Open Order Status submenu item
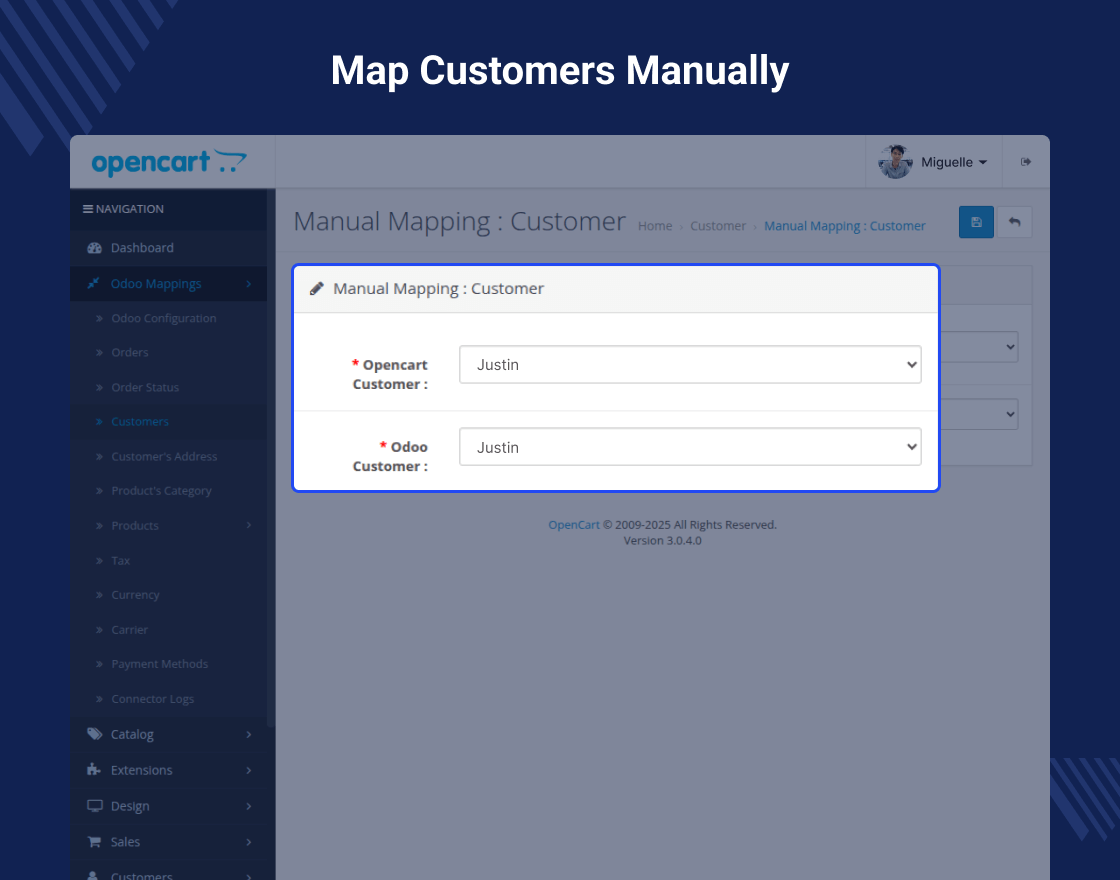Image resolution: width=1120 pixels, height=880 pixels. tap(145, 388)
